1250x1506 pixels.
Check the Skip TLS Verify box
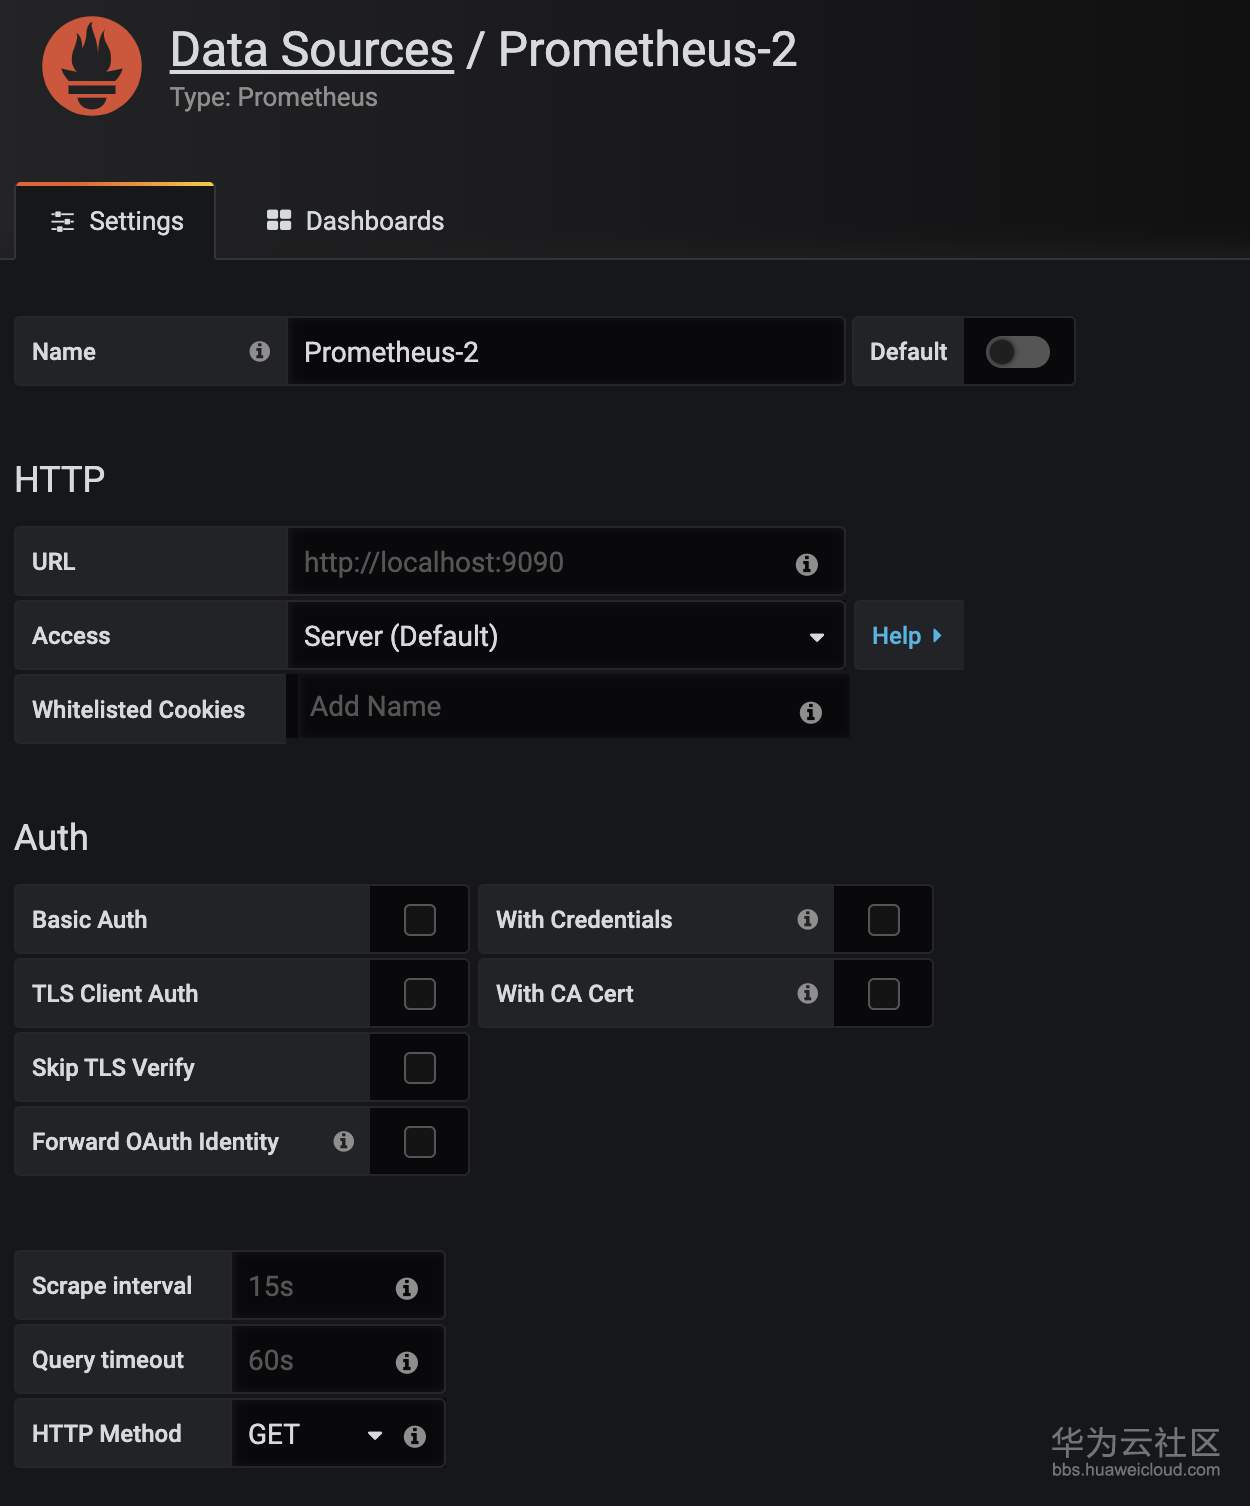(419, 1068)
